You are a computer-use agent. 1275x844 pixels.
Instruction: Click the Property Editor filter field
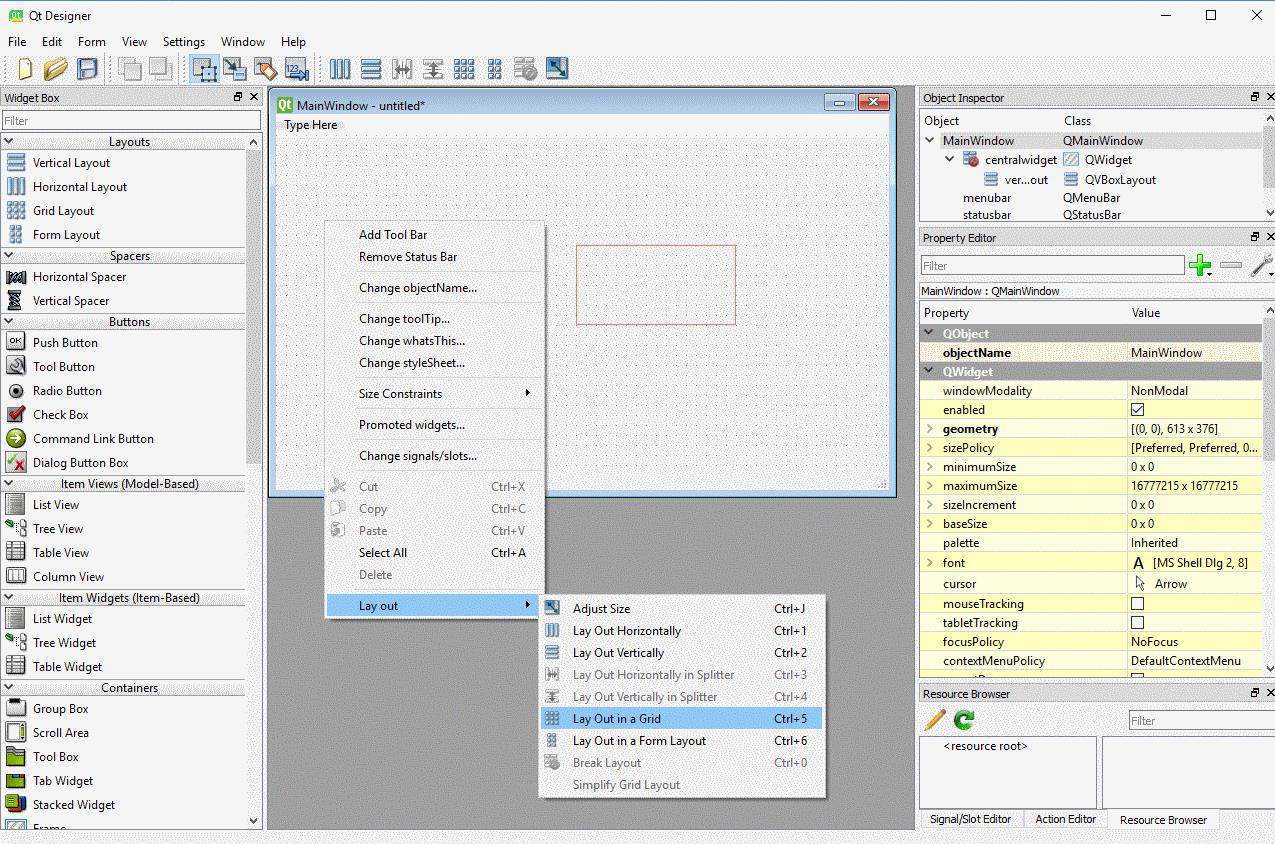click(1052, 266)
